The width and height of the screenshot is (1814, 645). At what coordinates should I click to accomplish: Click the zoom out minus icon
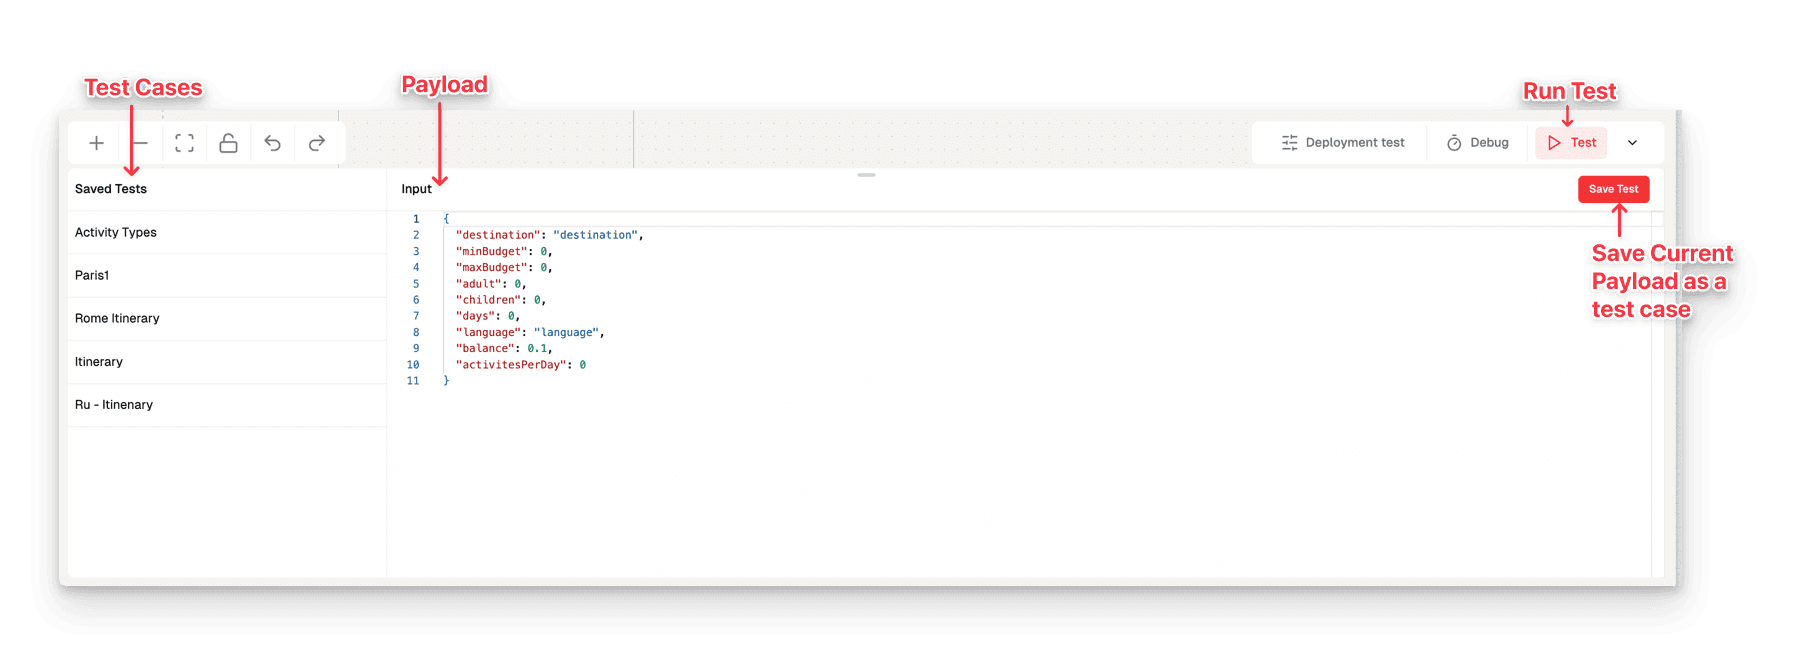[140, 143]
